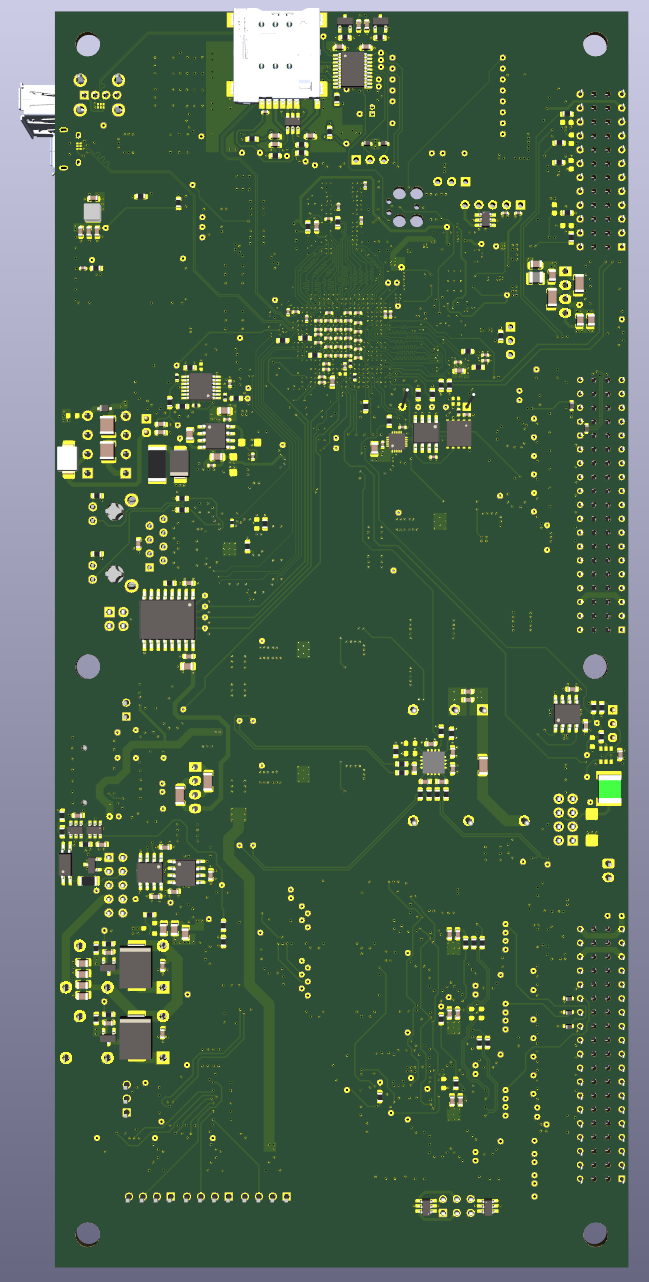Click the bottom-right mounting hole
The height and width of the screenshot is (1282, 649).
[x=595, y=1234]
